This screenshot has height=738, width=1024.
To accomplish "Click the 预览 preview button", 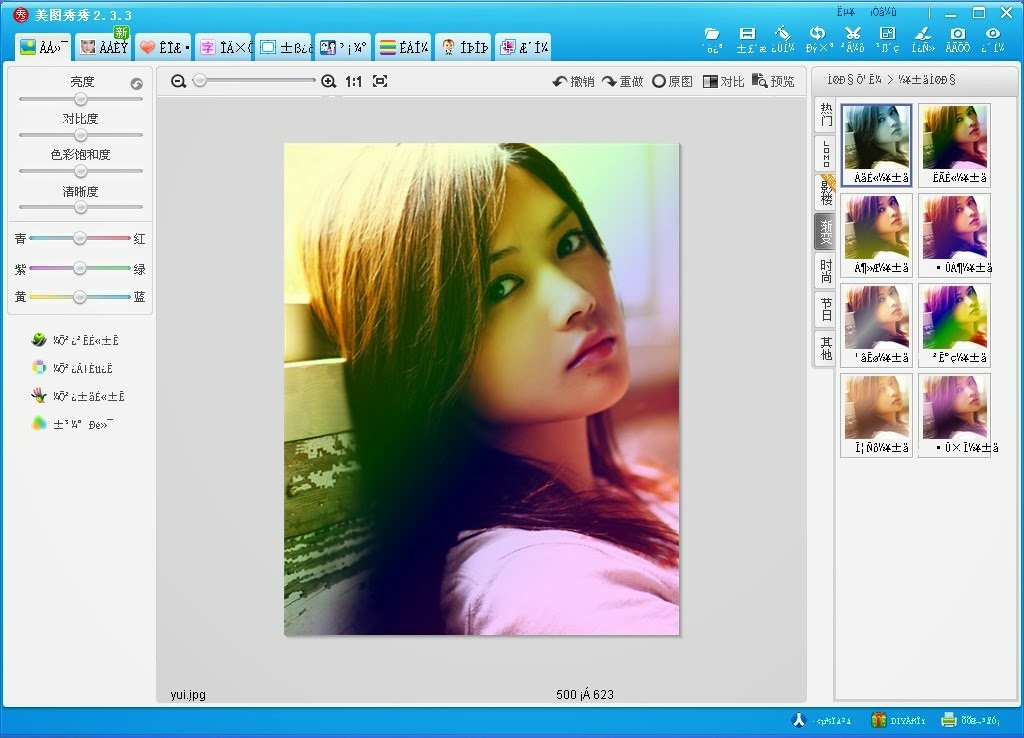I will tap(773, 81).
